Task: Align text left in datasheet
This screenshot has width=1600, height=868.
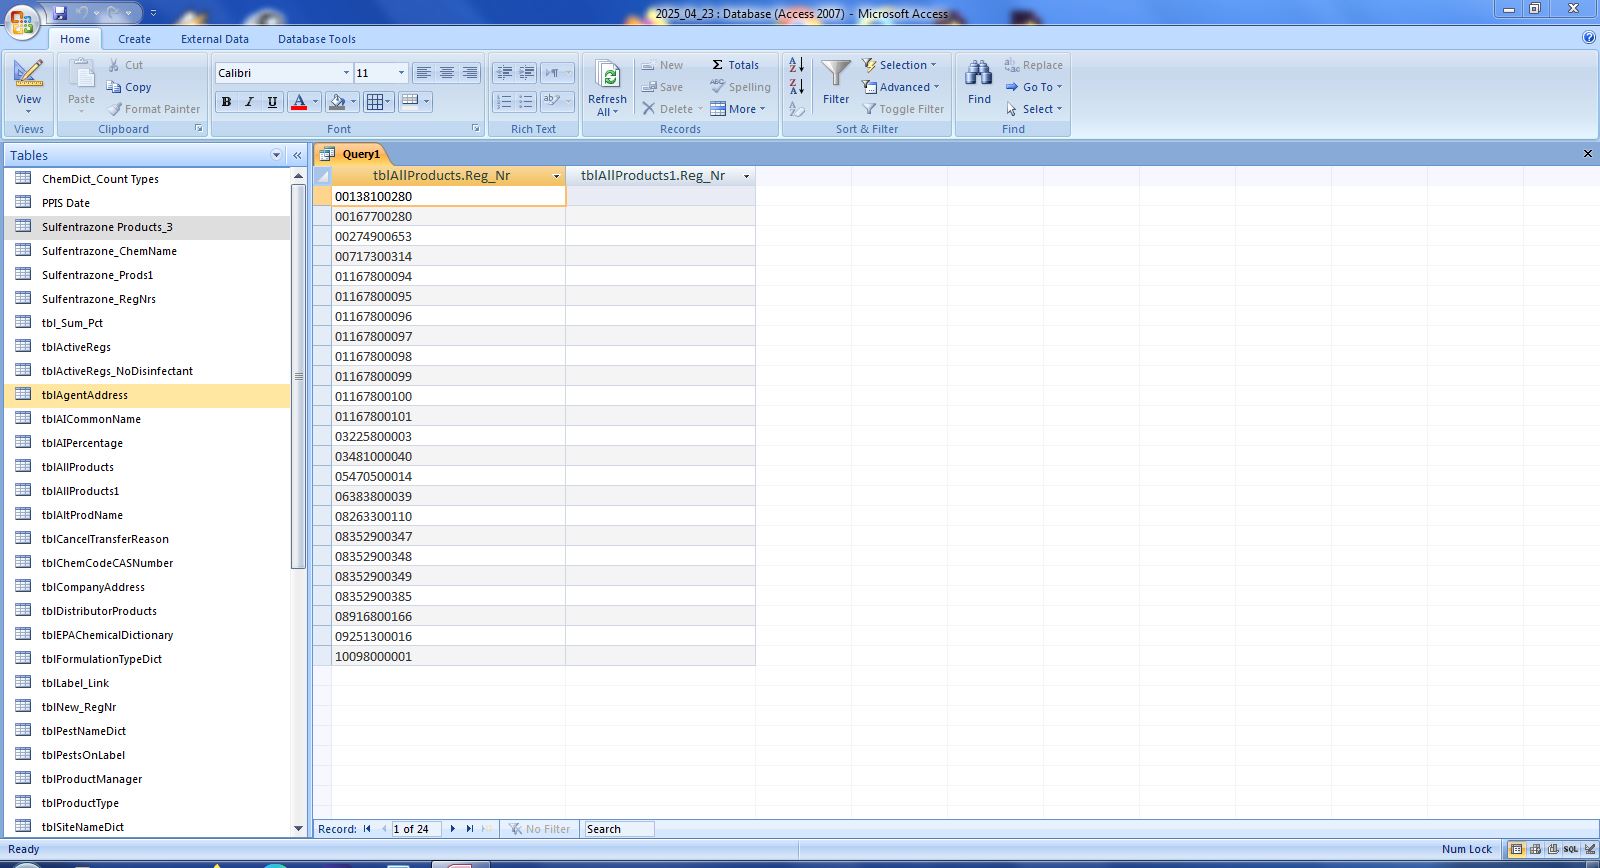Action: (424, 73)
